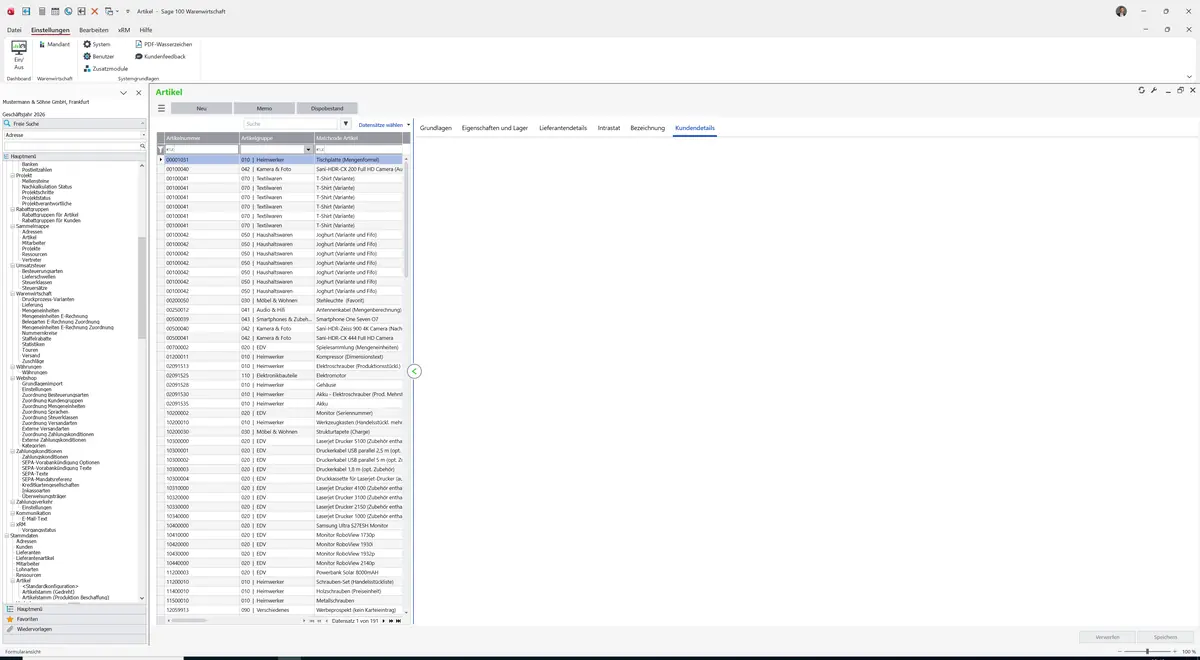Jump to last record in navigator
This screenshot has width=1200, height=660.
pyautogui.click(x=399, y=621)
